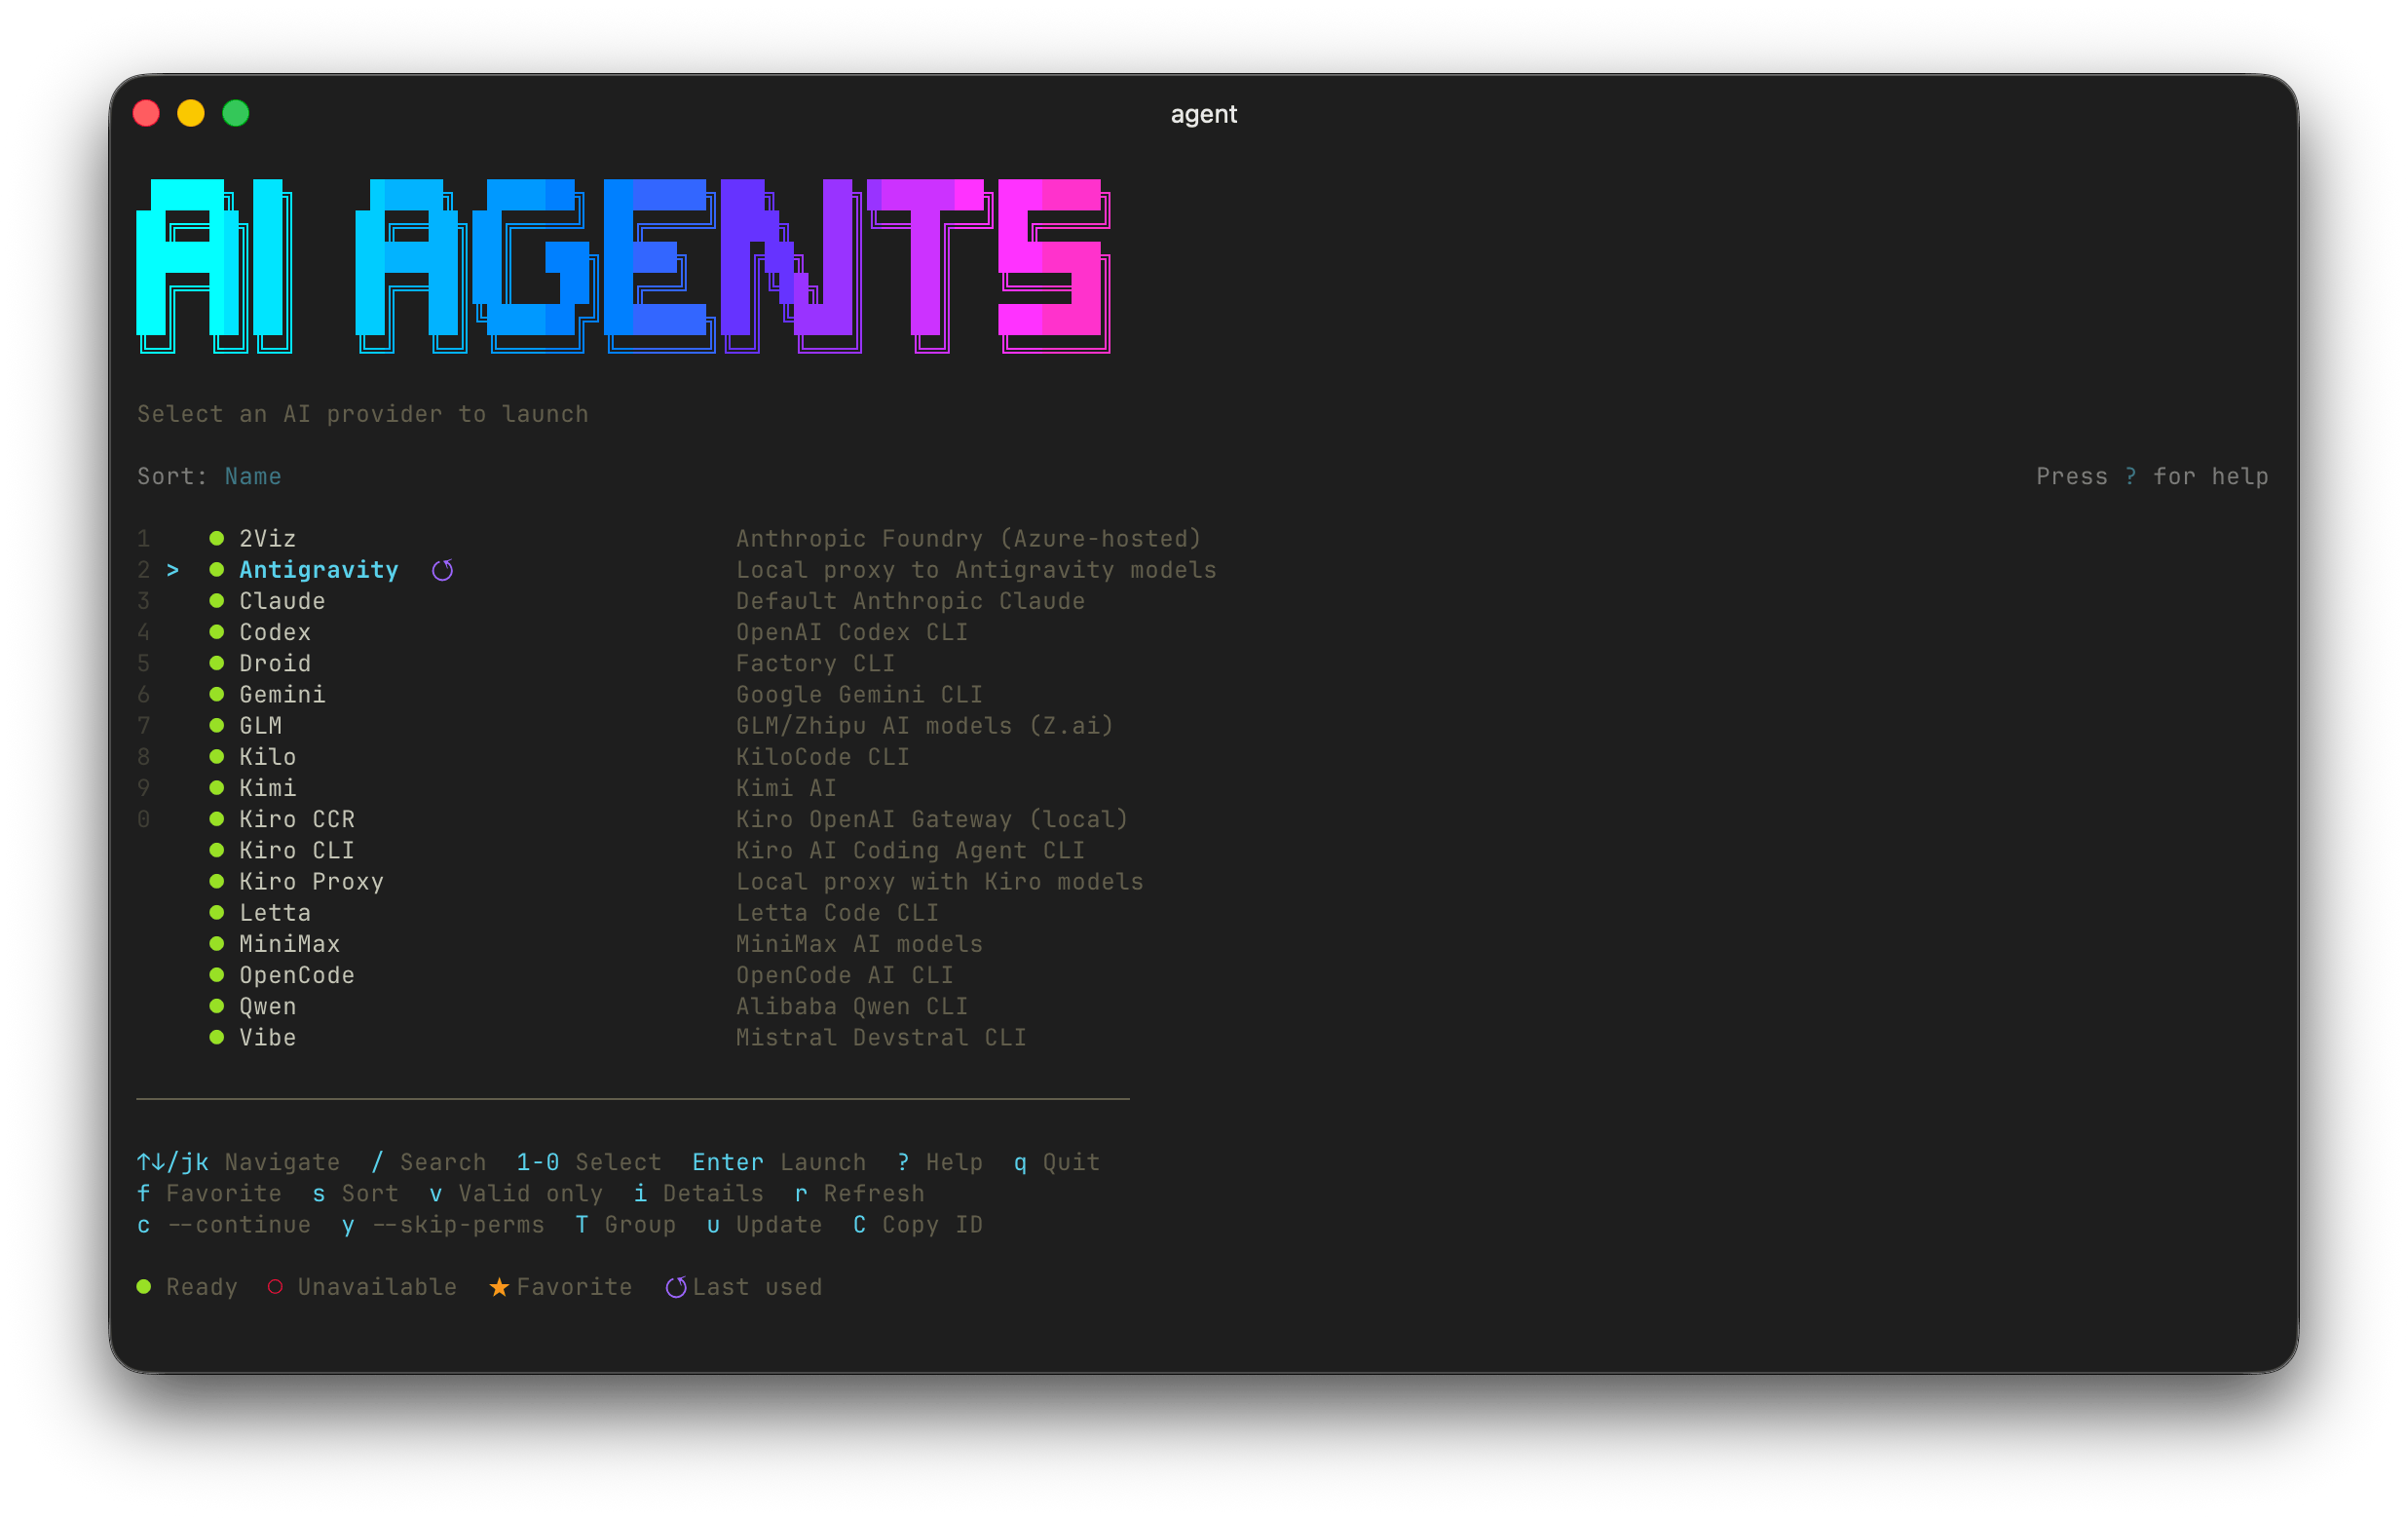Click the green status dot beside Codex

point(216,632)
